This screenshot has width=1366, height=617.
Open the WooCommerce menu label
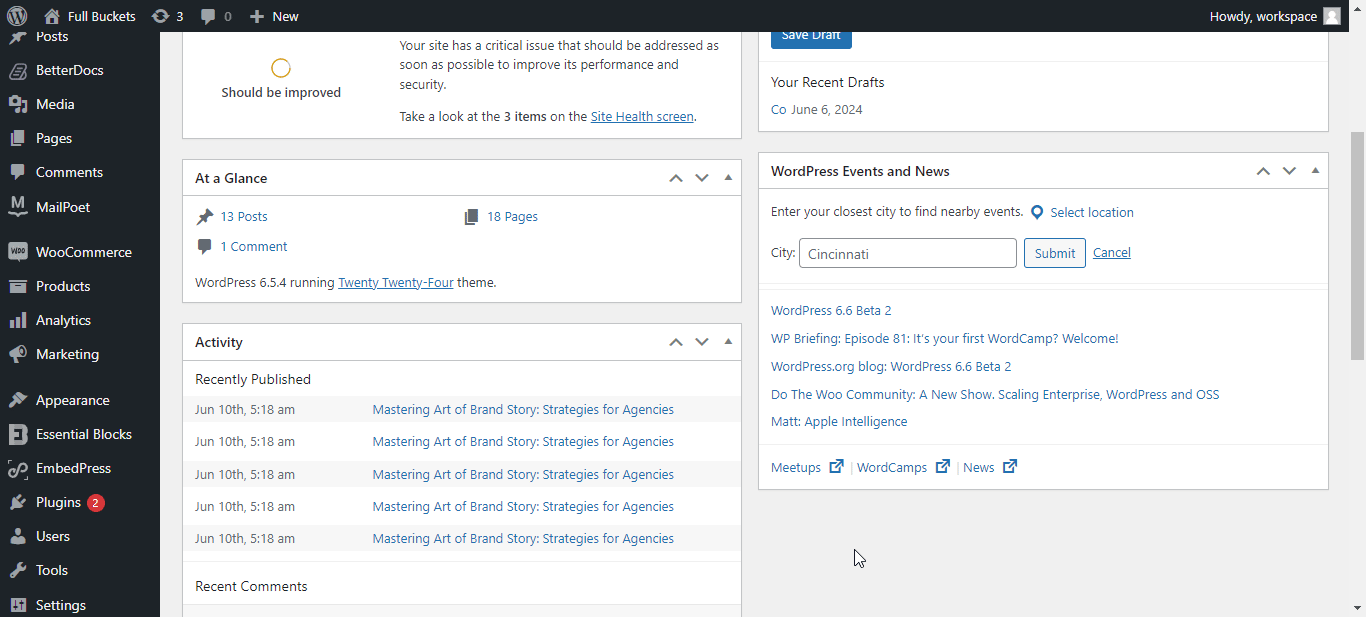84,252
